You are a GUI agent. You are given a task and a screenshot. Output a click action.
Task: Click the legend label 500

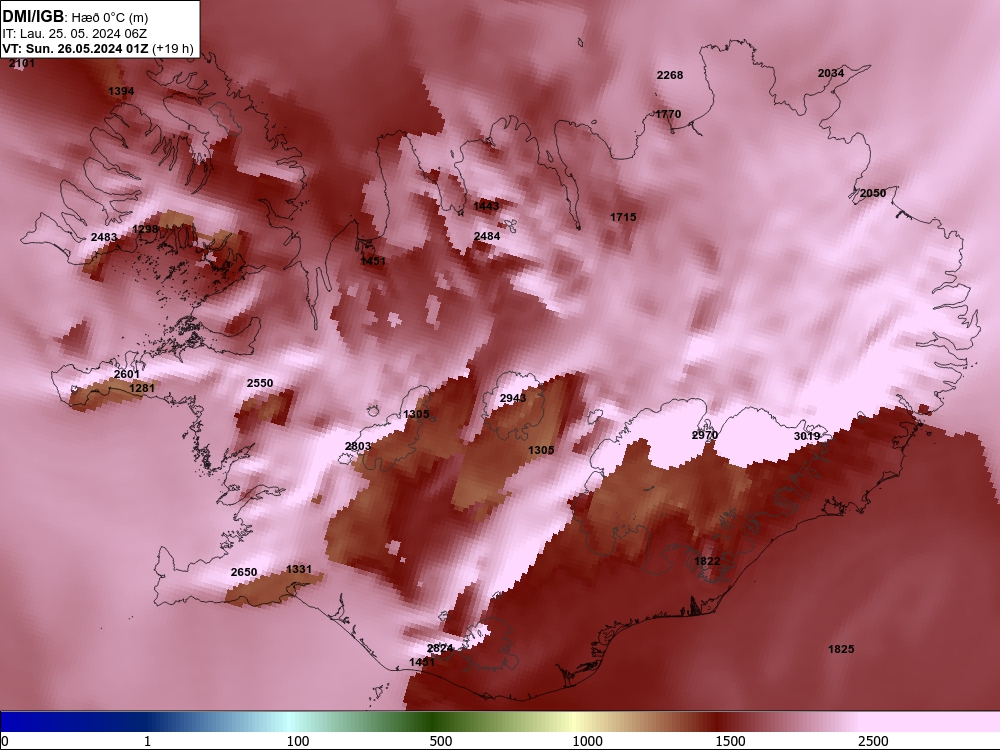pyautogui.click(x=441, y=741)
